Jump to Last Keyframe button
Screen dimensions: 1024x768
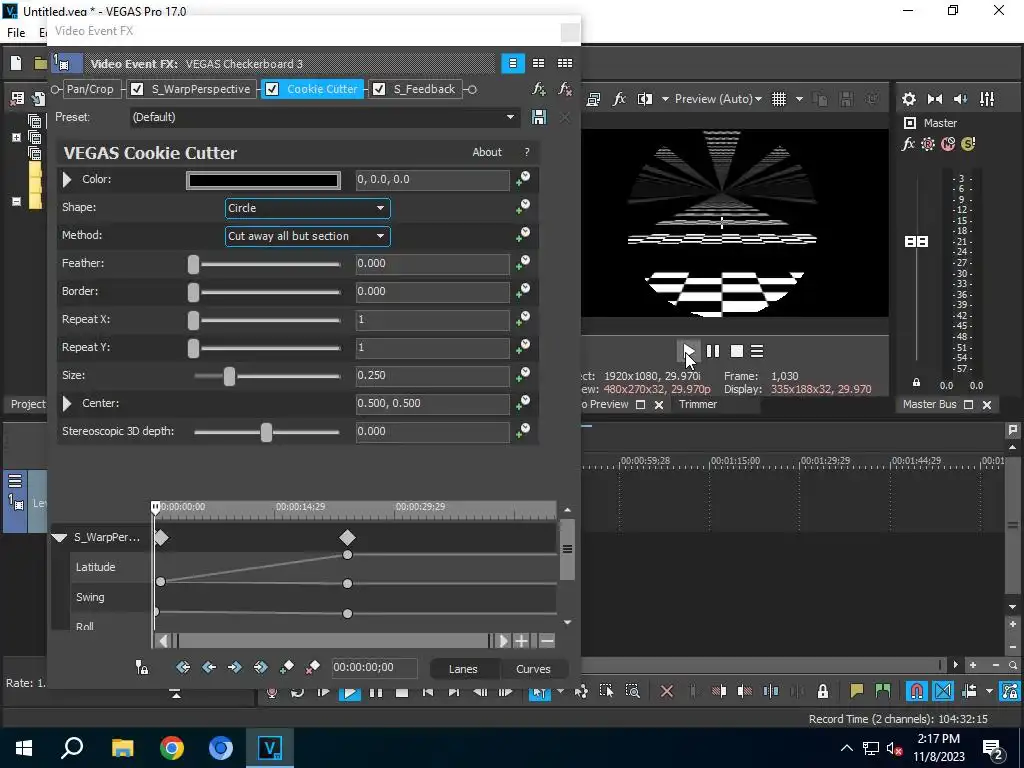[261, 667]
